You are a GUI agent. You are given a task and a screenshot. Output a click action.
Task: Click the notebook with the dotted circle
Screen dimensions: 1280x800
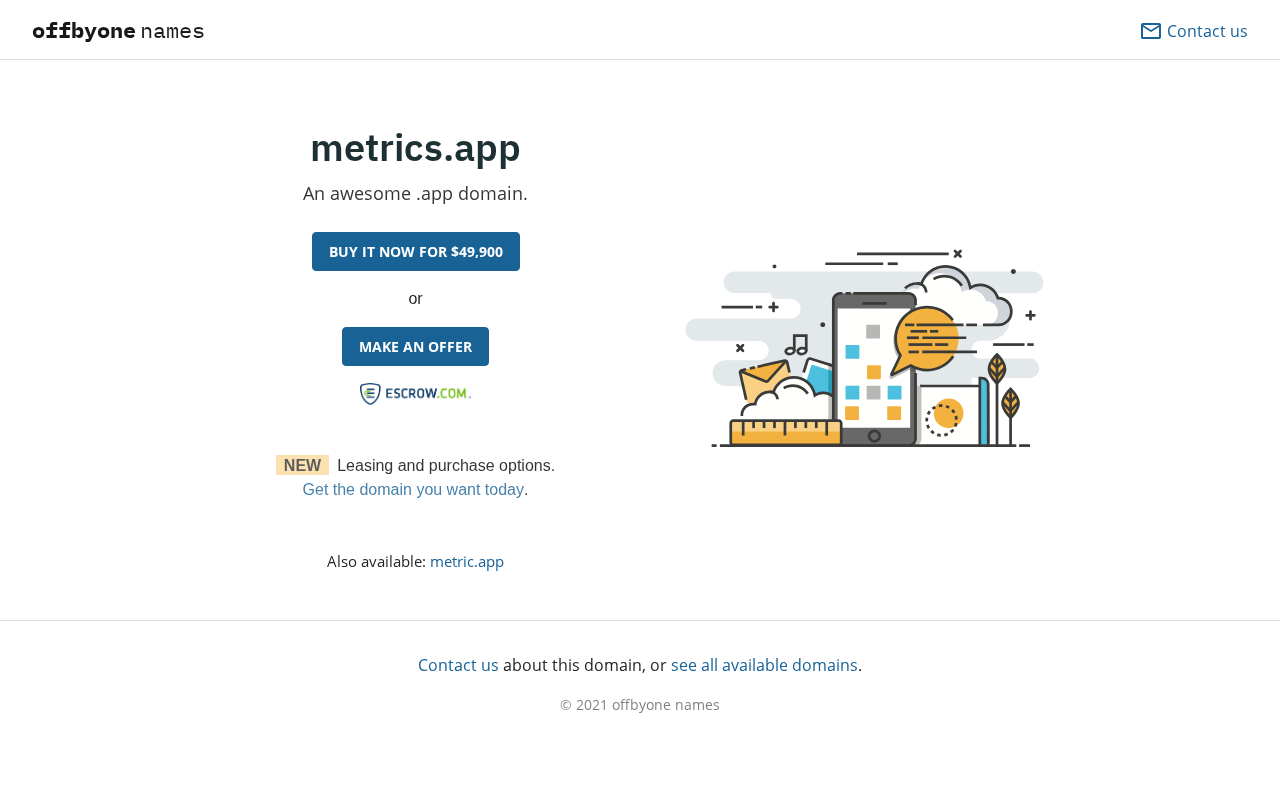coord(950,415)
